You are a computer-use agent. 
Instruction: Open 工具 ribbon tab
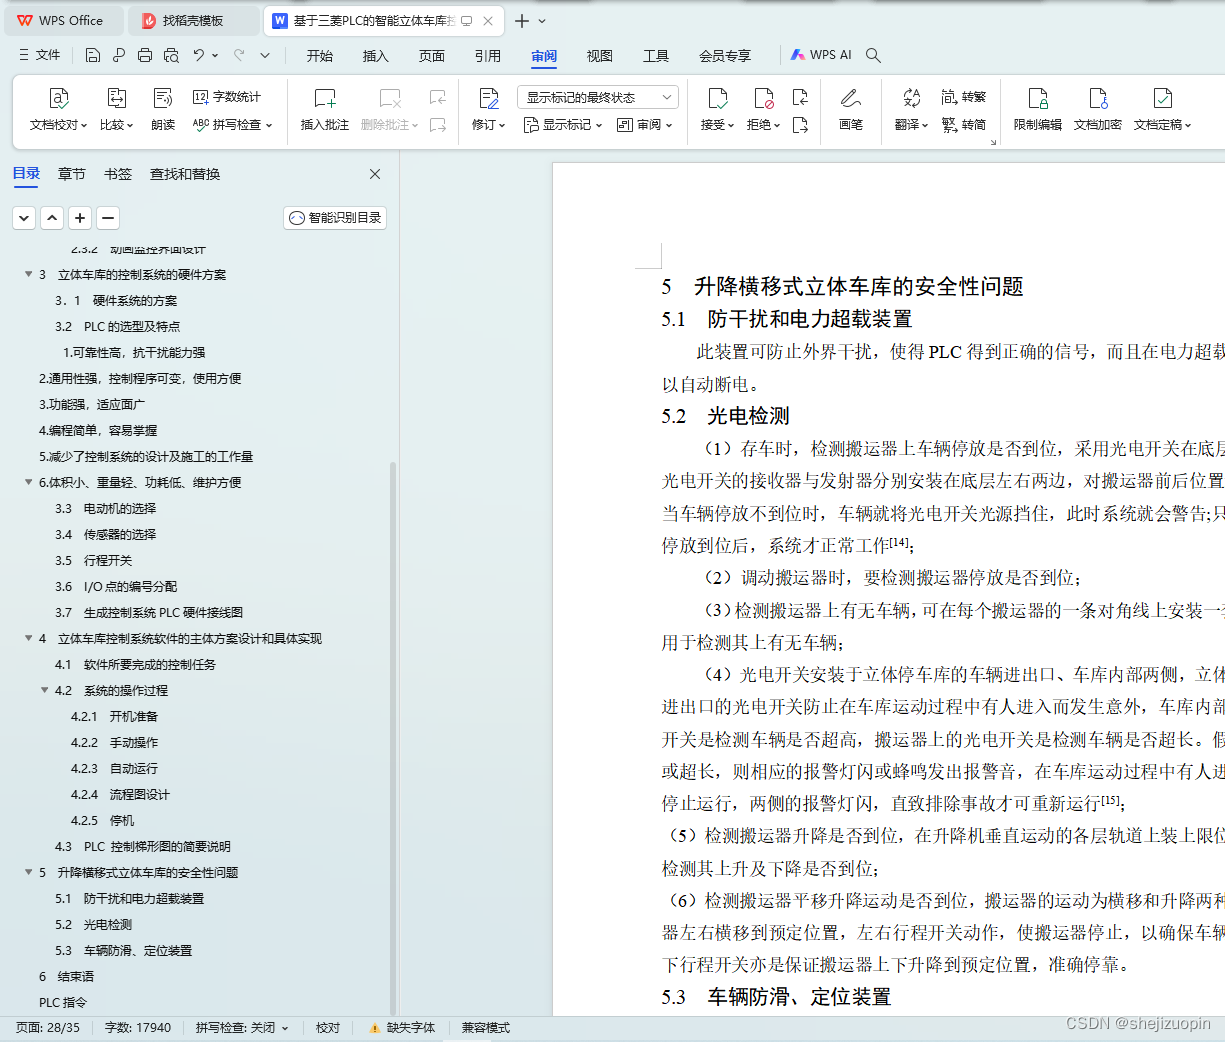pyautogui.click(x=656, y=56)
